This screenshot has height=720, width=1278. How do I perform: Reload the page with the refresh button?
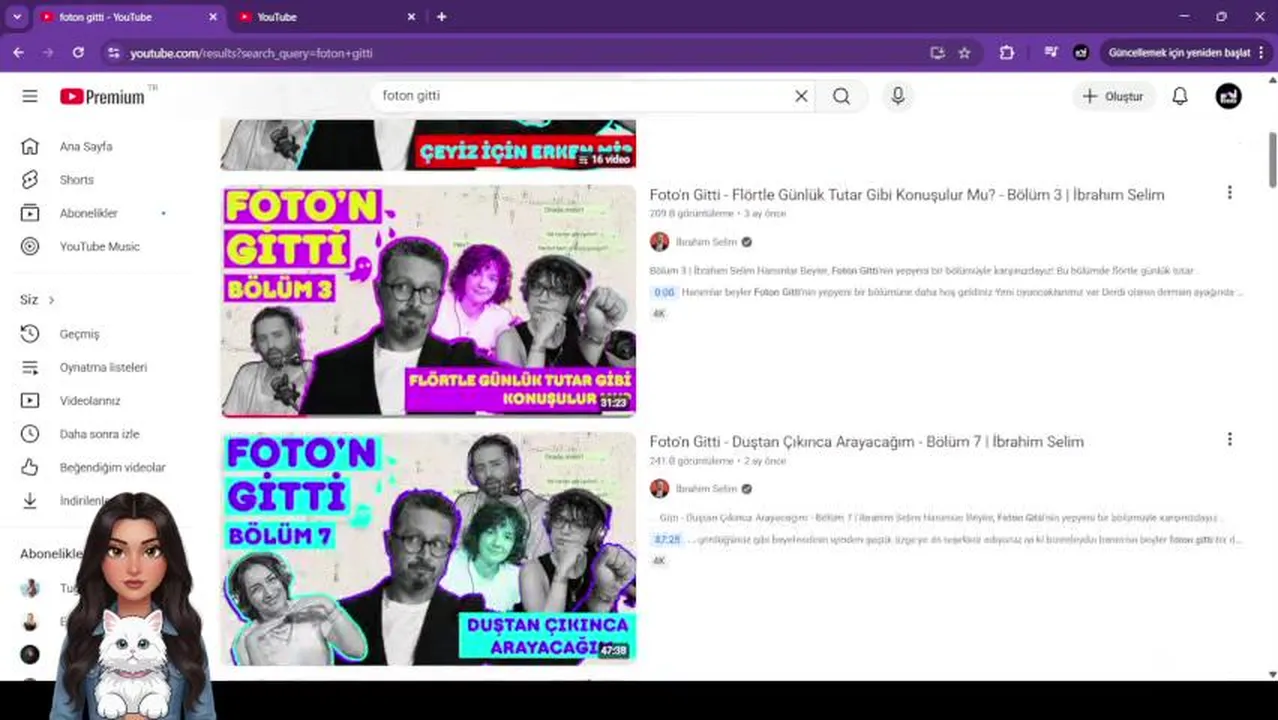[x=78, y=53]
